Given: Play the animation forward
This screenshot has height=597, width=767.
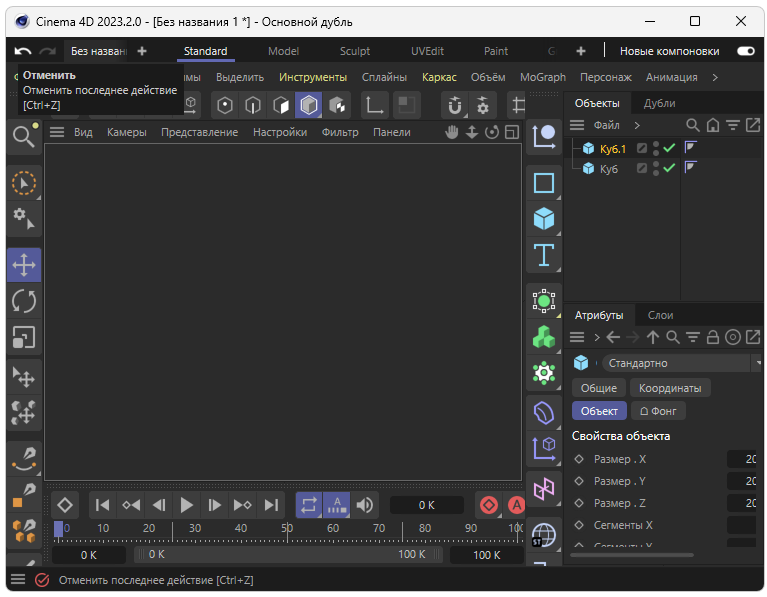Looking at the screenshot, I should tap(186, 505).
